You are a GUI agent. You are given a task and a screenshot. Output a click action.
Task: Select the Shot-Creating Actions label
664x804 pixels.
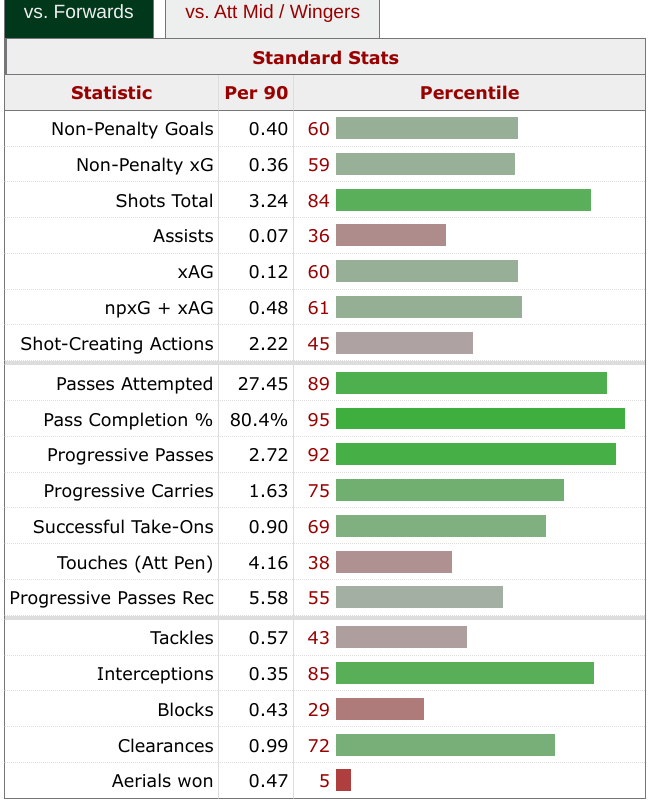coord(117,344)
